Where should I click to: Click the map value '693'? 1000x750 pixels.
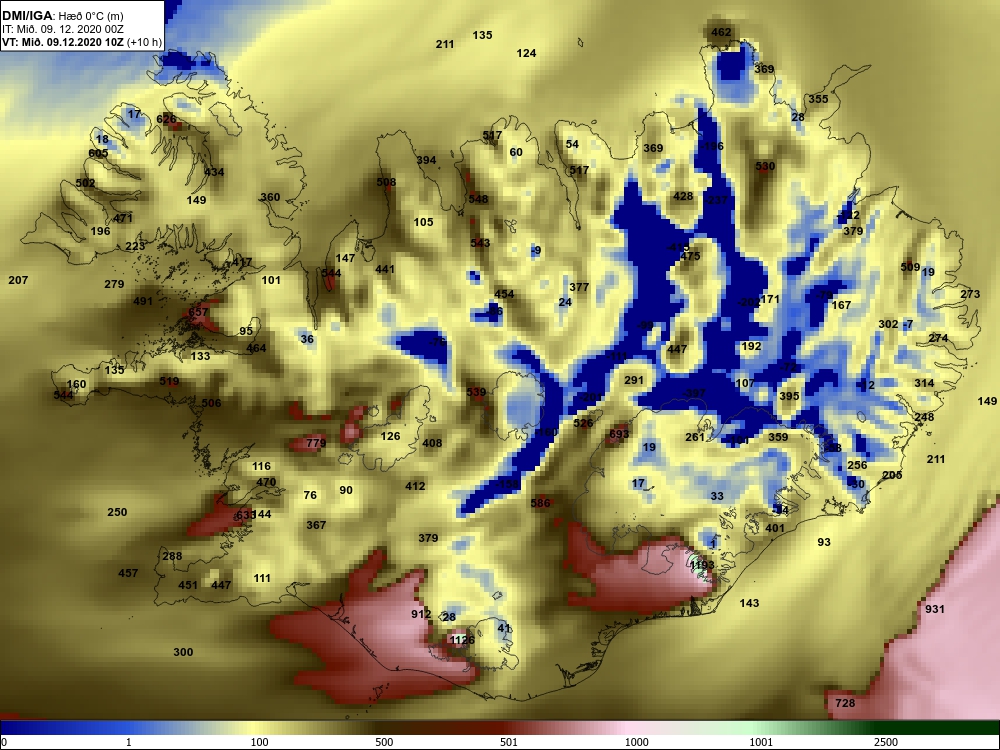pos(619,434)
